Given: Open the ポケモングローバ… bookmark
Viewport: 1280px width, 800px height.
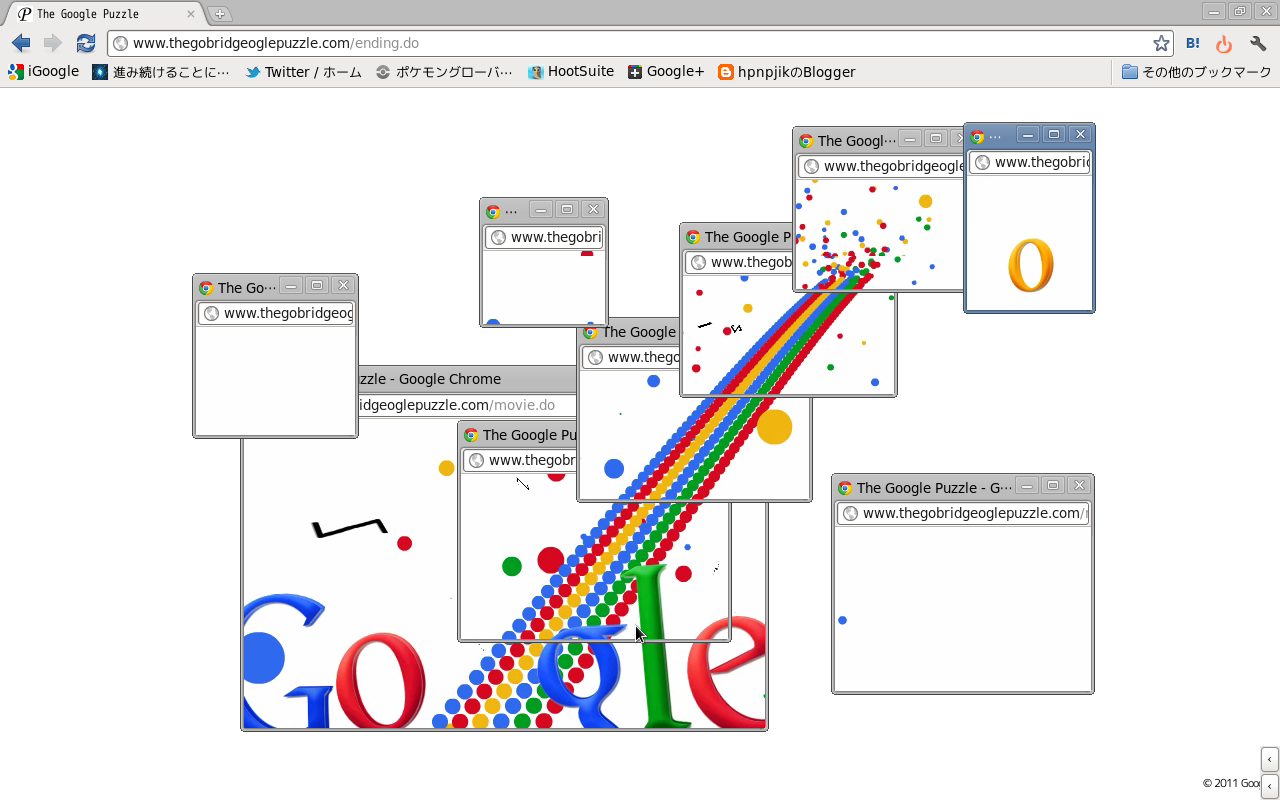Looking at the screenshot, I should (x=444, y=72).
